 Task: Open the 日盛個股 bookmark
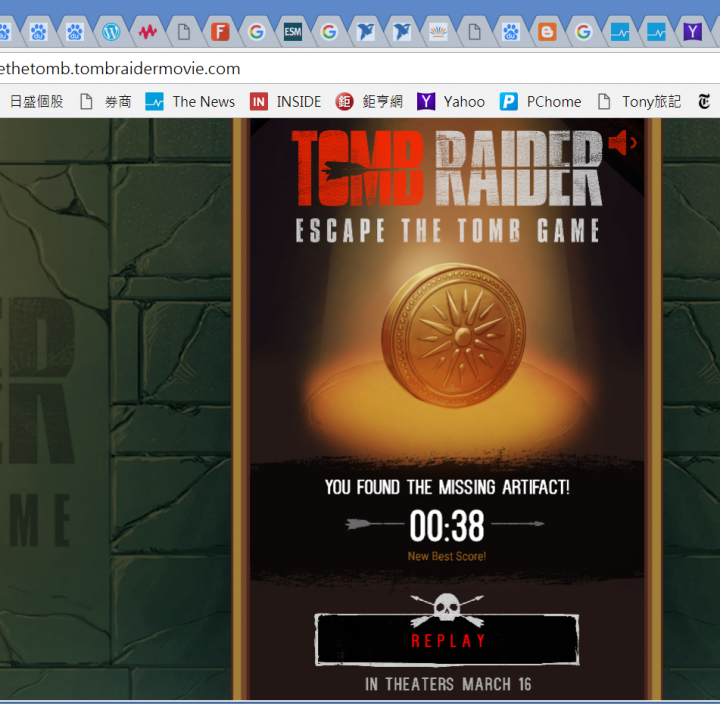(36, 101)
